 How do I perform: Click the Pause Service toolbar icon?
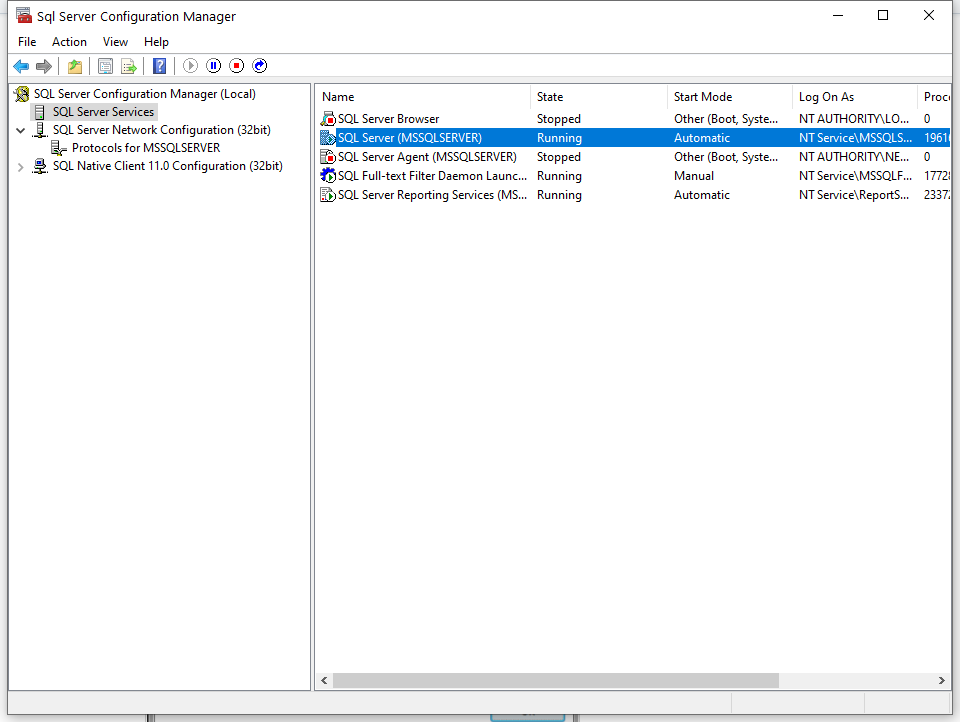(x=214, y=66)
